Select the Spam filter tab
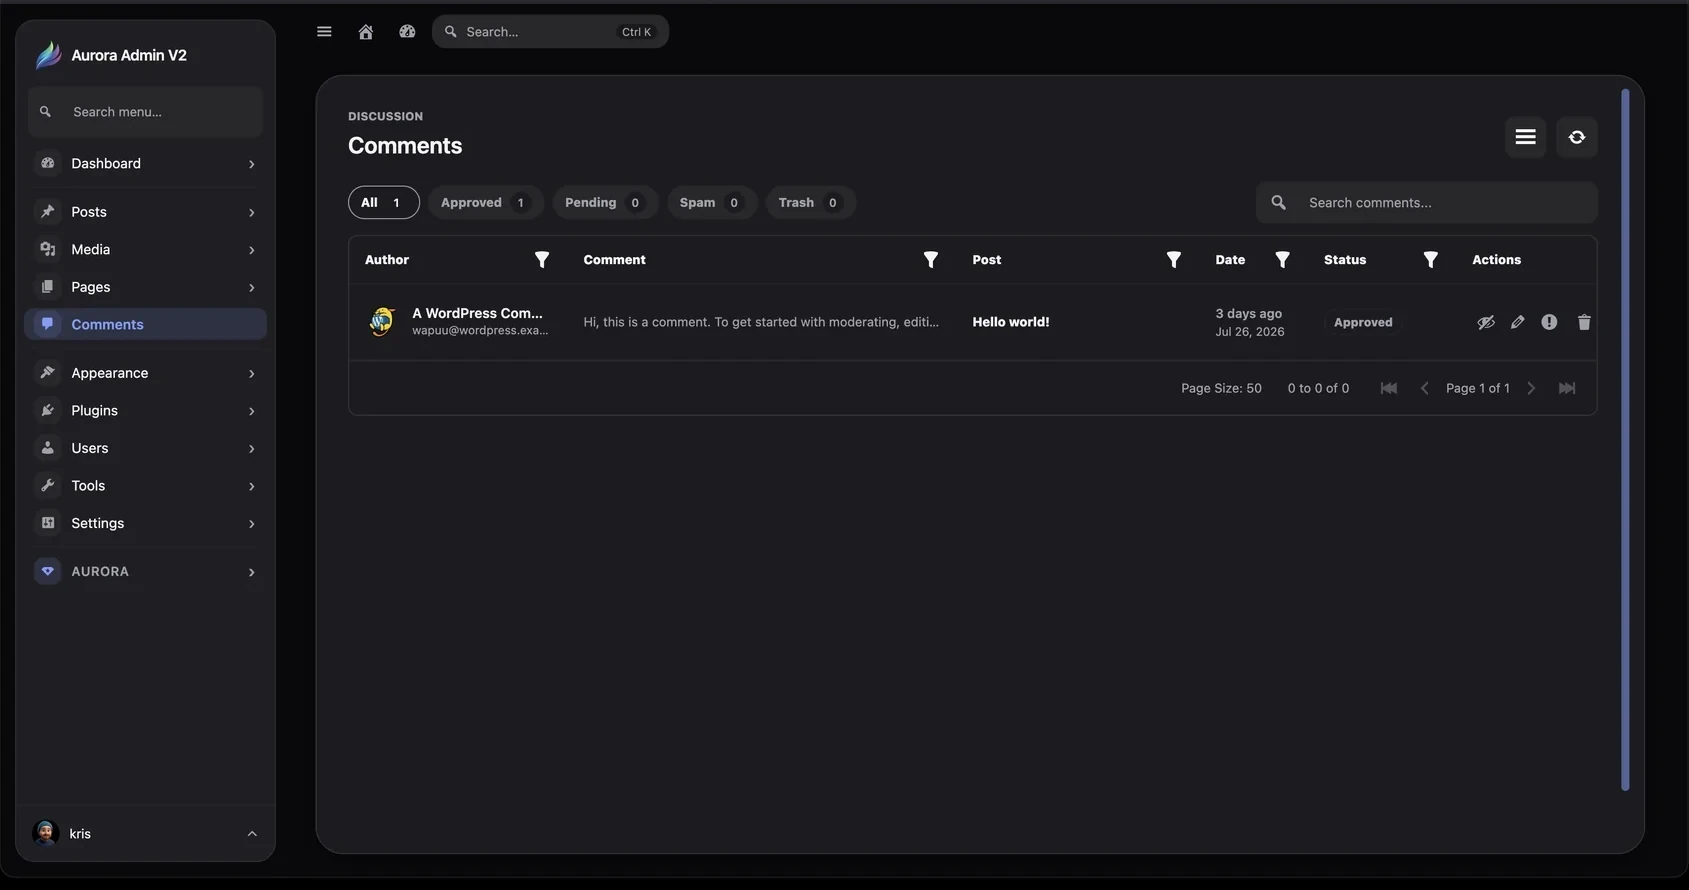 tap(712, 202)
